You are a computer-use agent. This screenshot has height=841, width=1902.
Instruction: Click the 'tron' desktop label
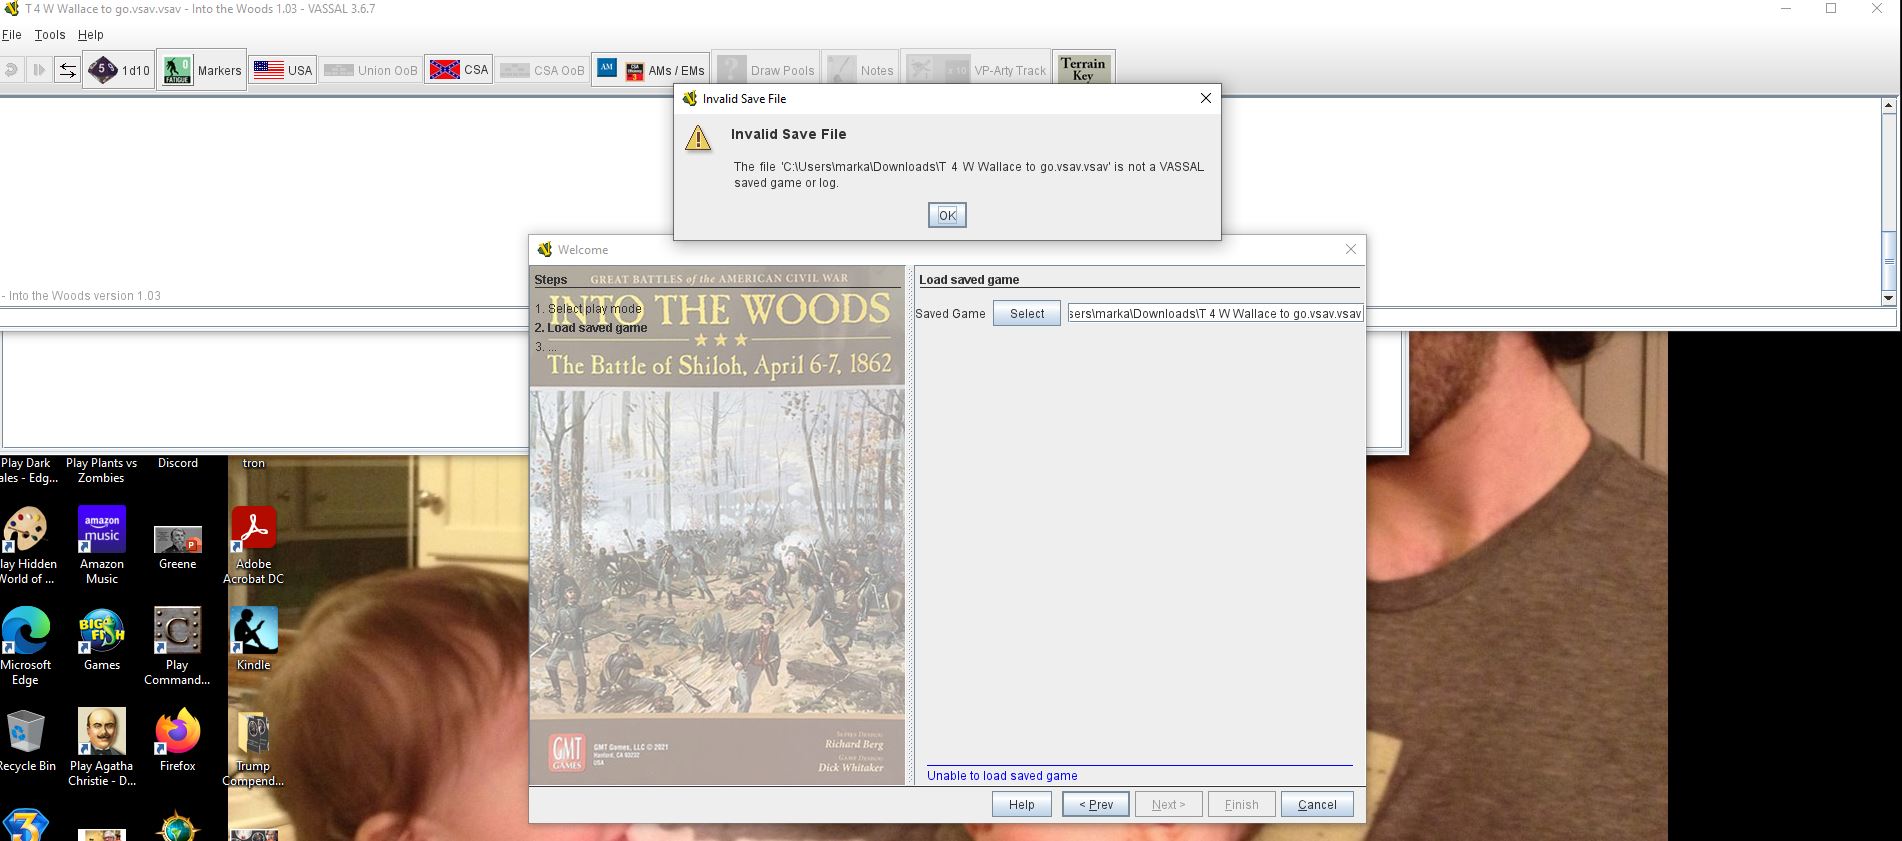[254, 463]
